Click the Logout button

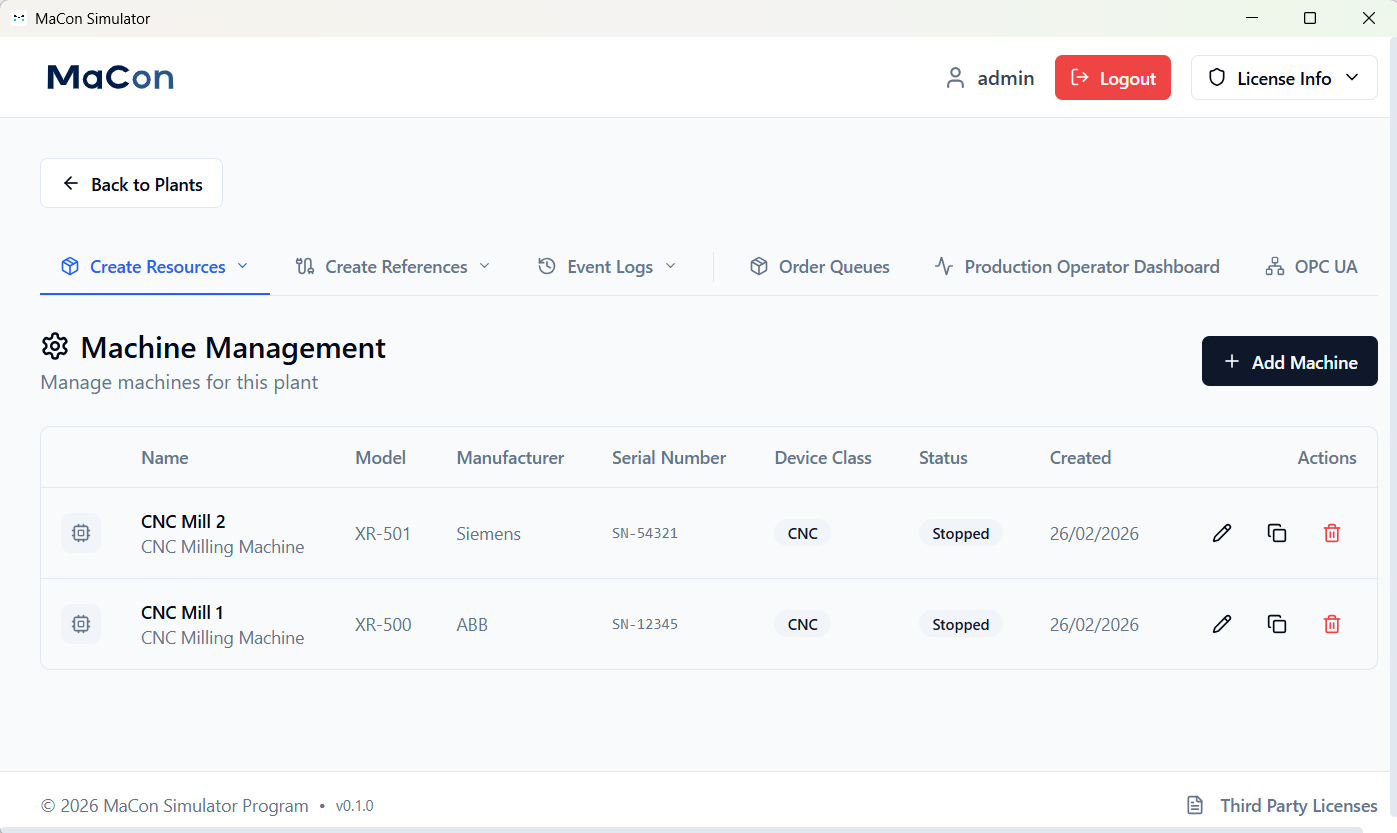coord(1113,77)
